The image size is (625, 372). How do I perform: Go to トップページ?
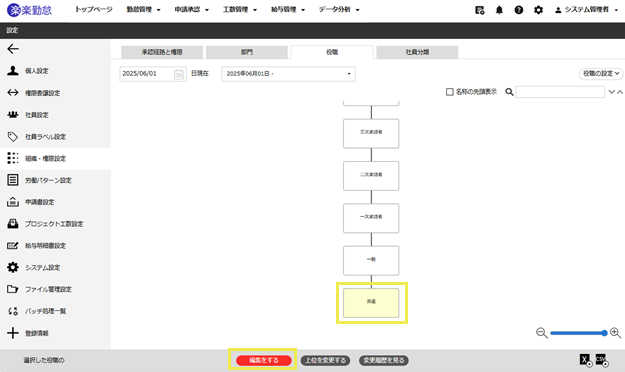coord(94,10)
